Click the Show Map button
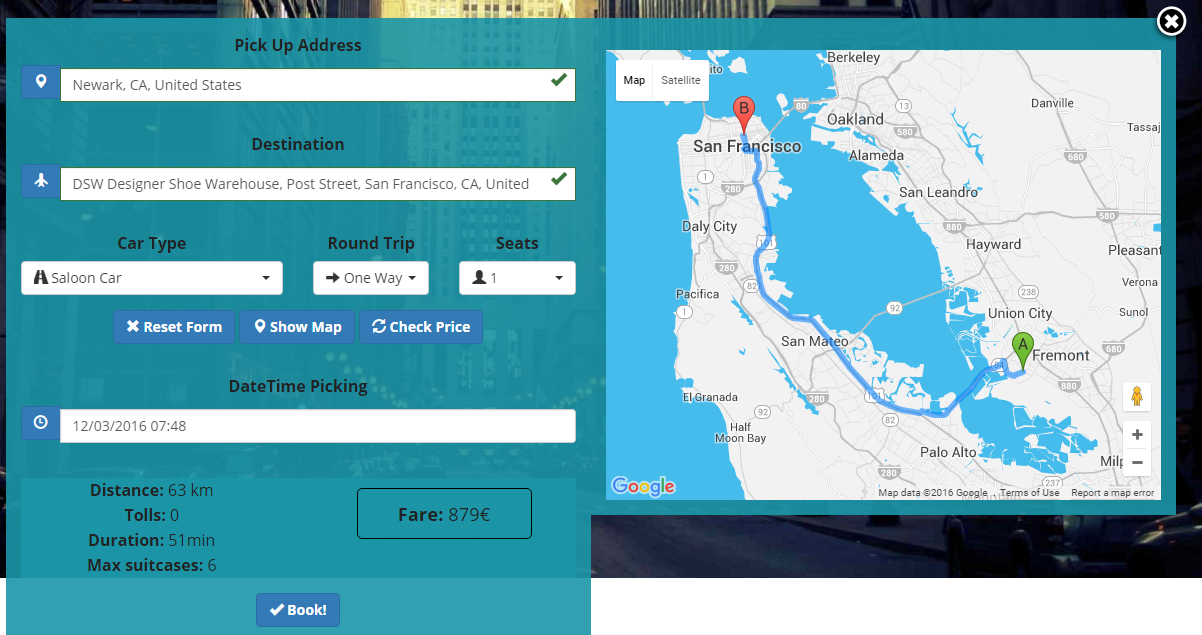 (297, 327)
